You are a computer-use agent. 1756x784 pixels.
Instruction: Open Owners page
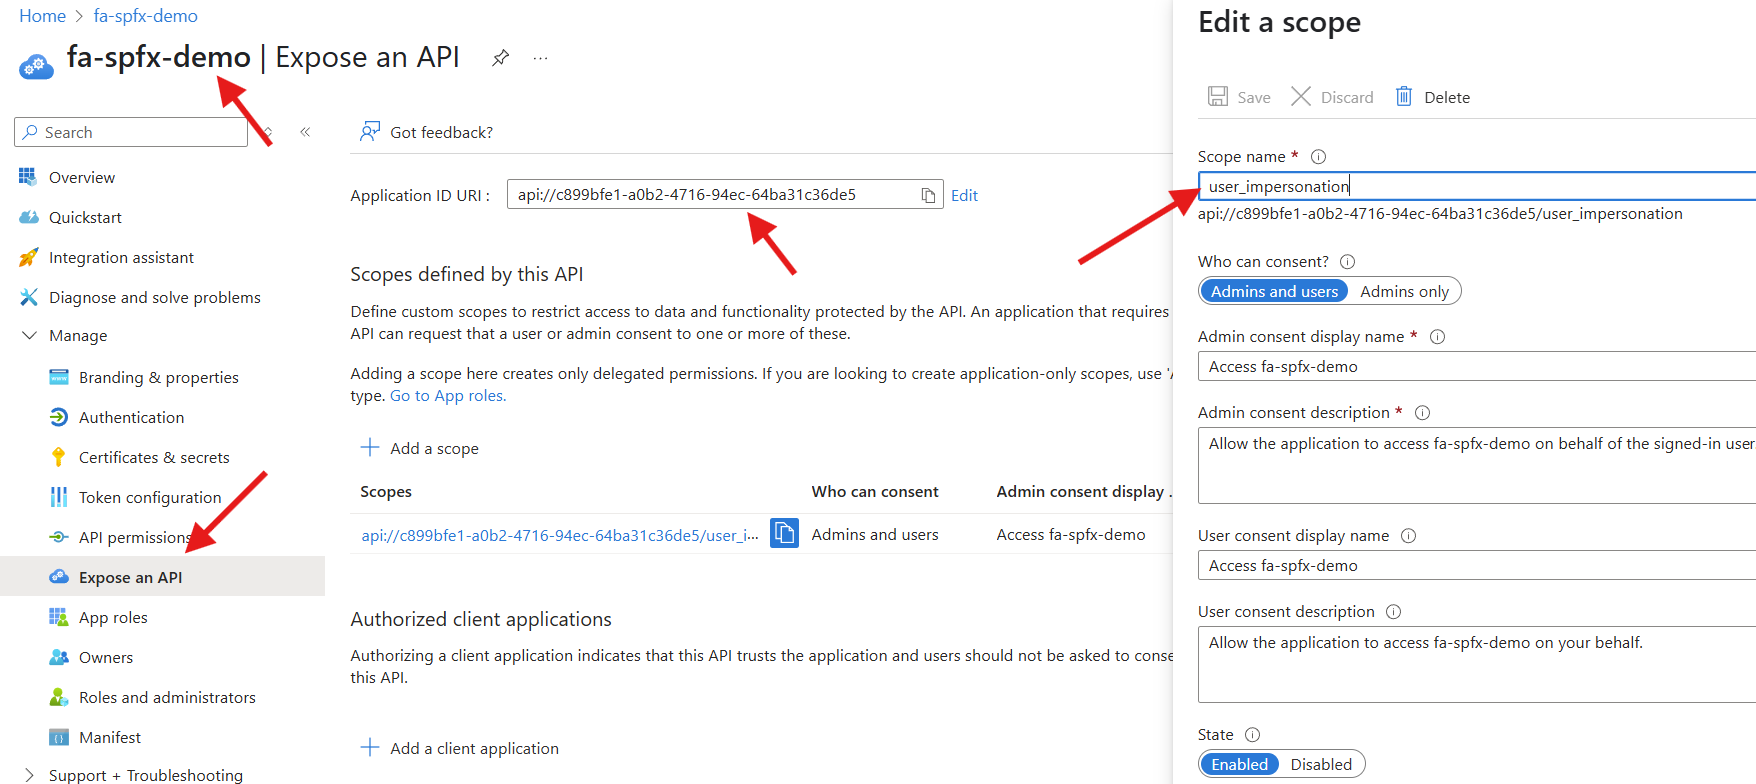click(106, 657)
